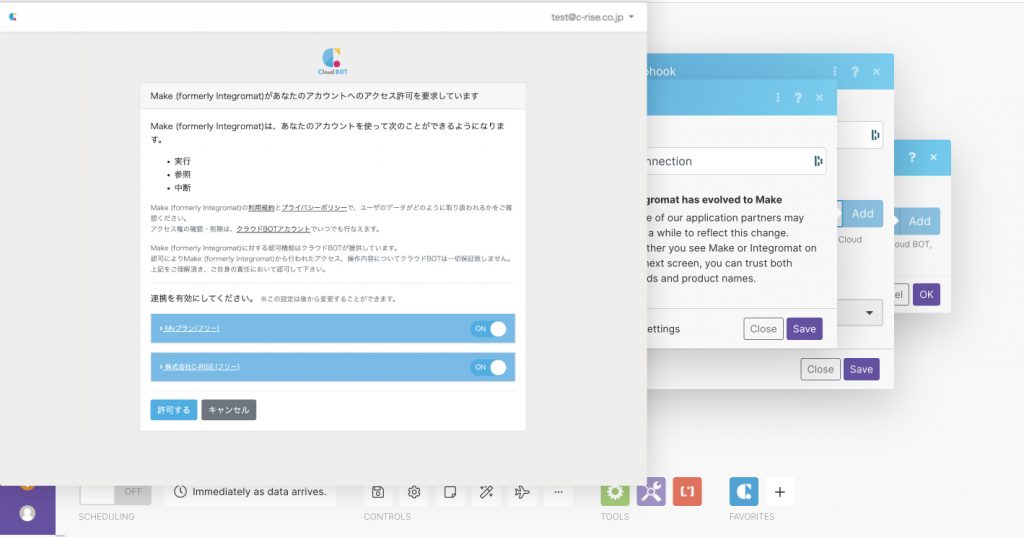Screen dimensions: 1024x537
Task: Click Close at the bottom of the webhook dialog
Action: [820, 369]
